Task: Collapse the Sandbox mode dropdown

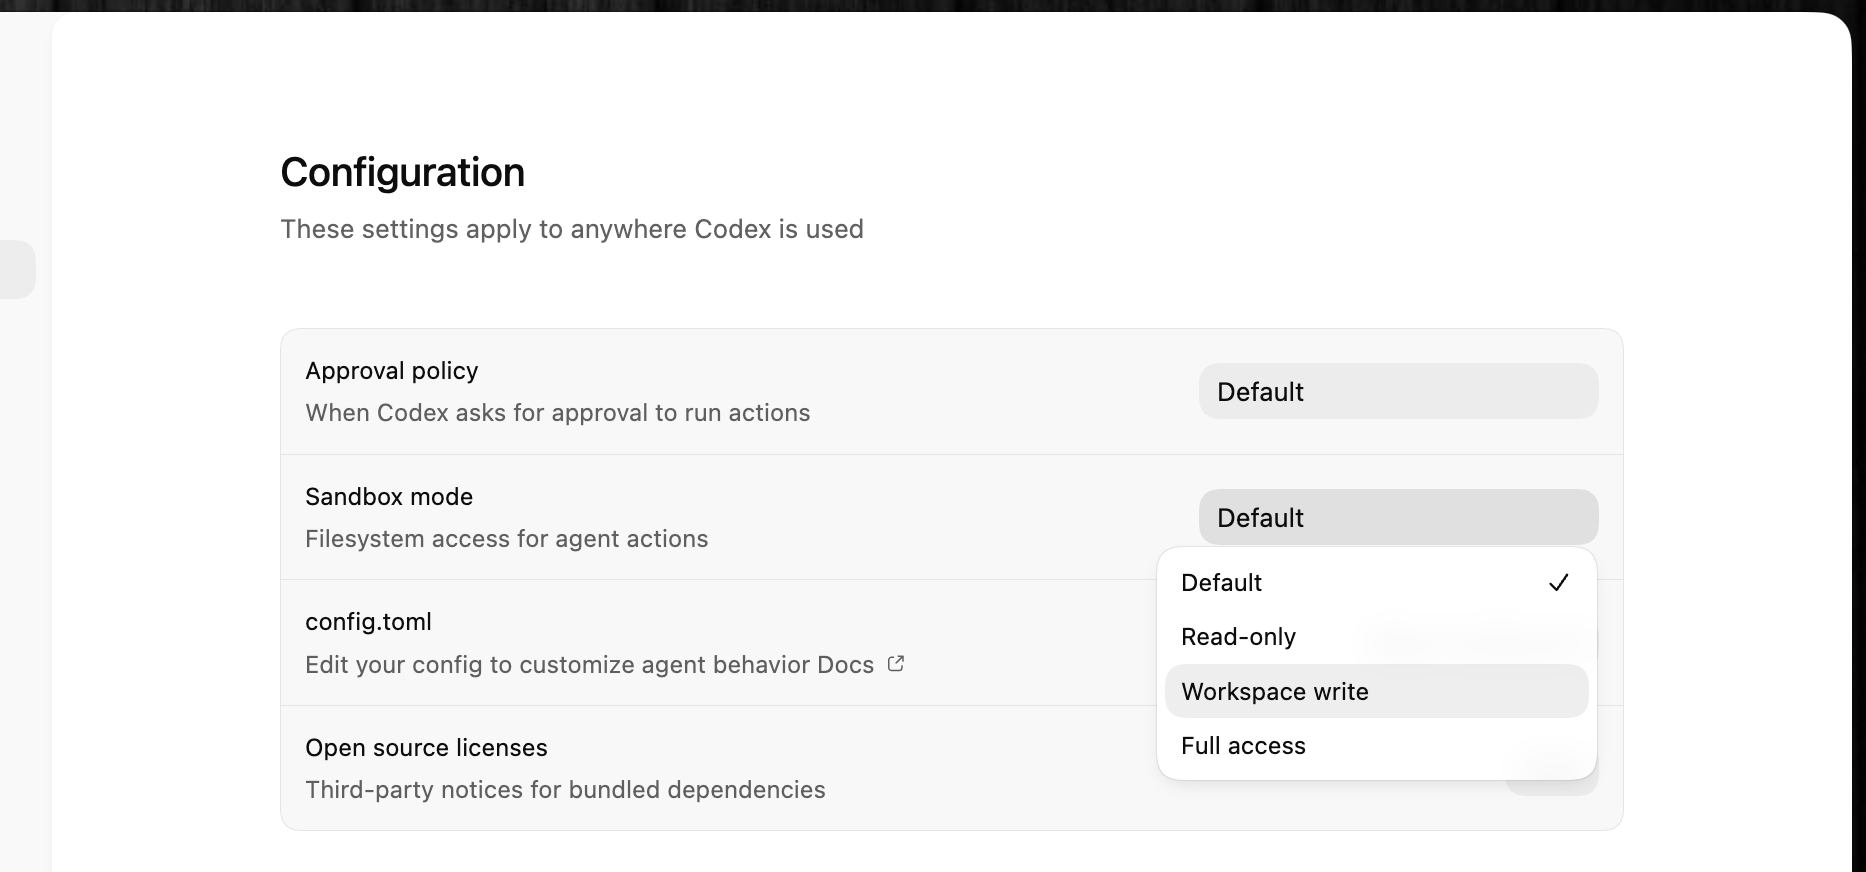Action: click(1397, 518)
